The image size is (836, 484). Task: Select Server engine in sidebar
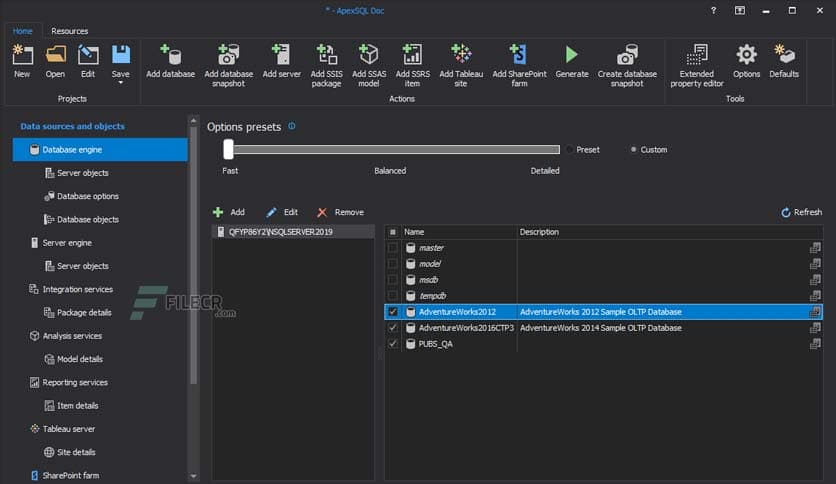point(61,243)
